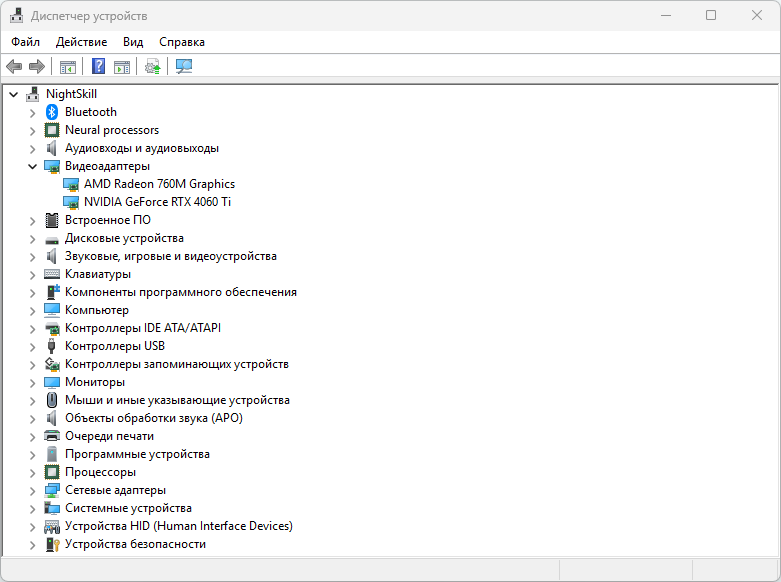Click the update driver toolbar icon

coord(152,67)
